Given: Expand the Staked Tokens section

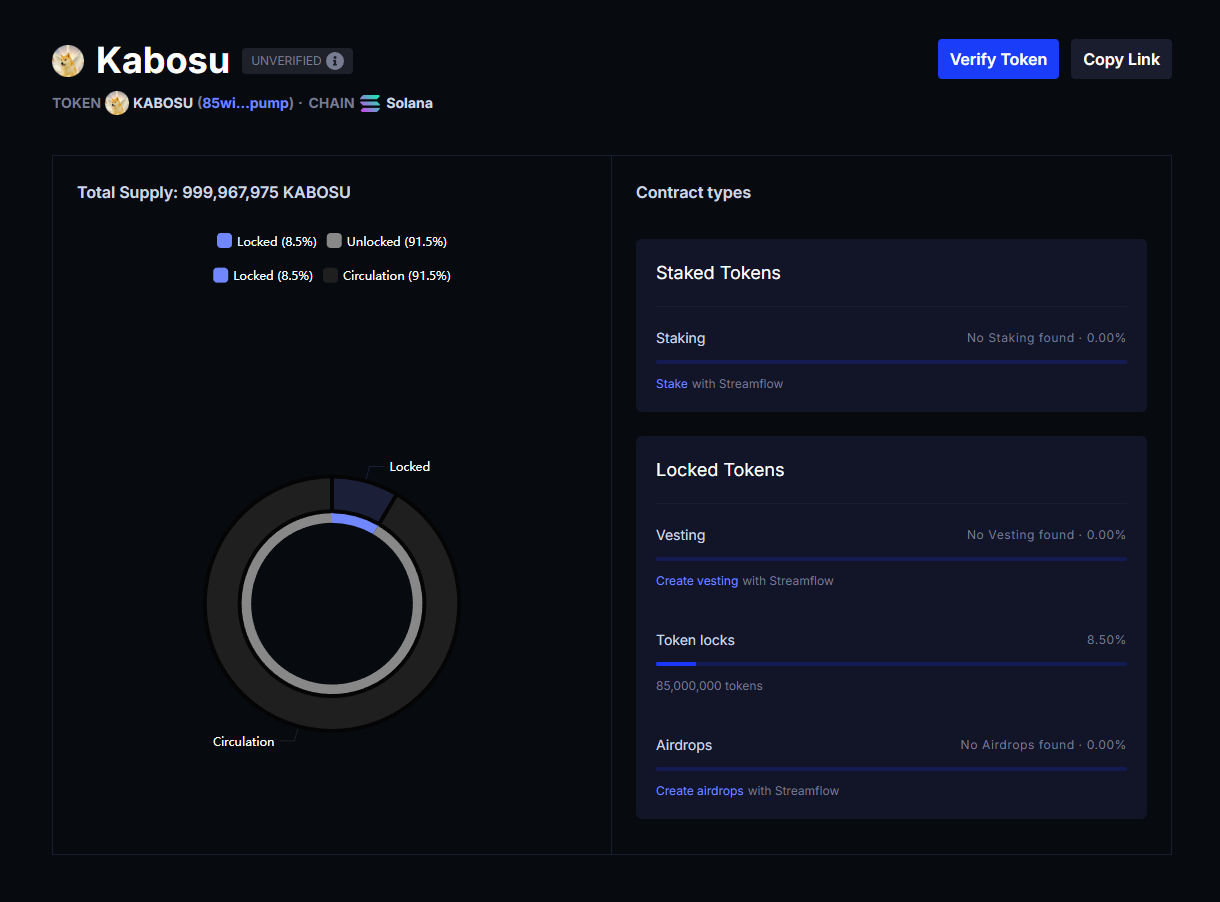Looking at the screenshot, I should [718, 272].
